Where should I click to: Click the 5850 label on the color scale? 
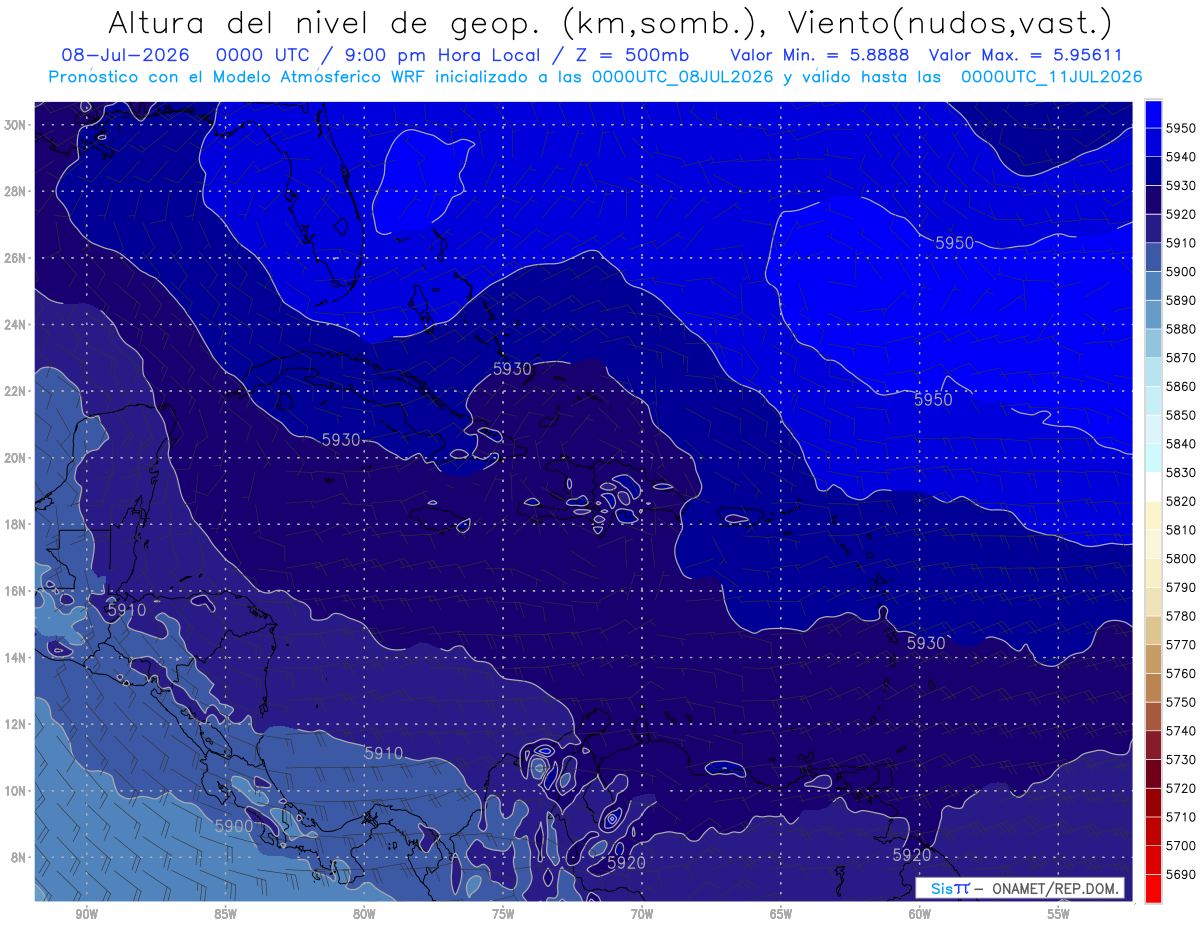click(x=1181, y=415)
